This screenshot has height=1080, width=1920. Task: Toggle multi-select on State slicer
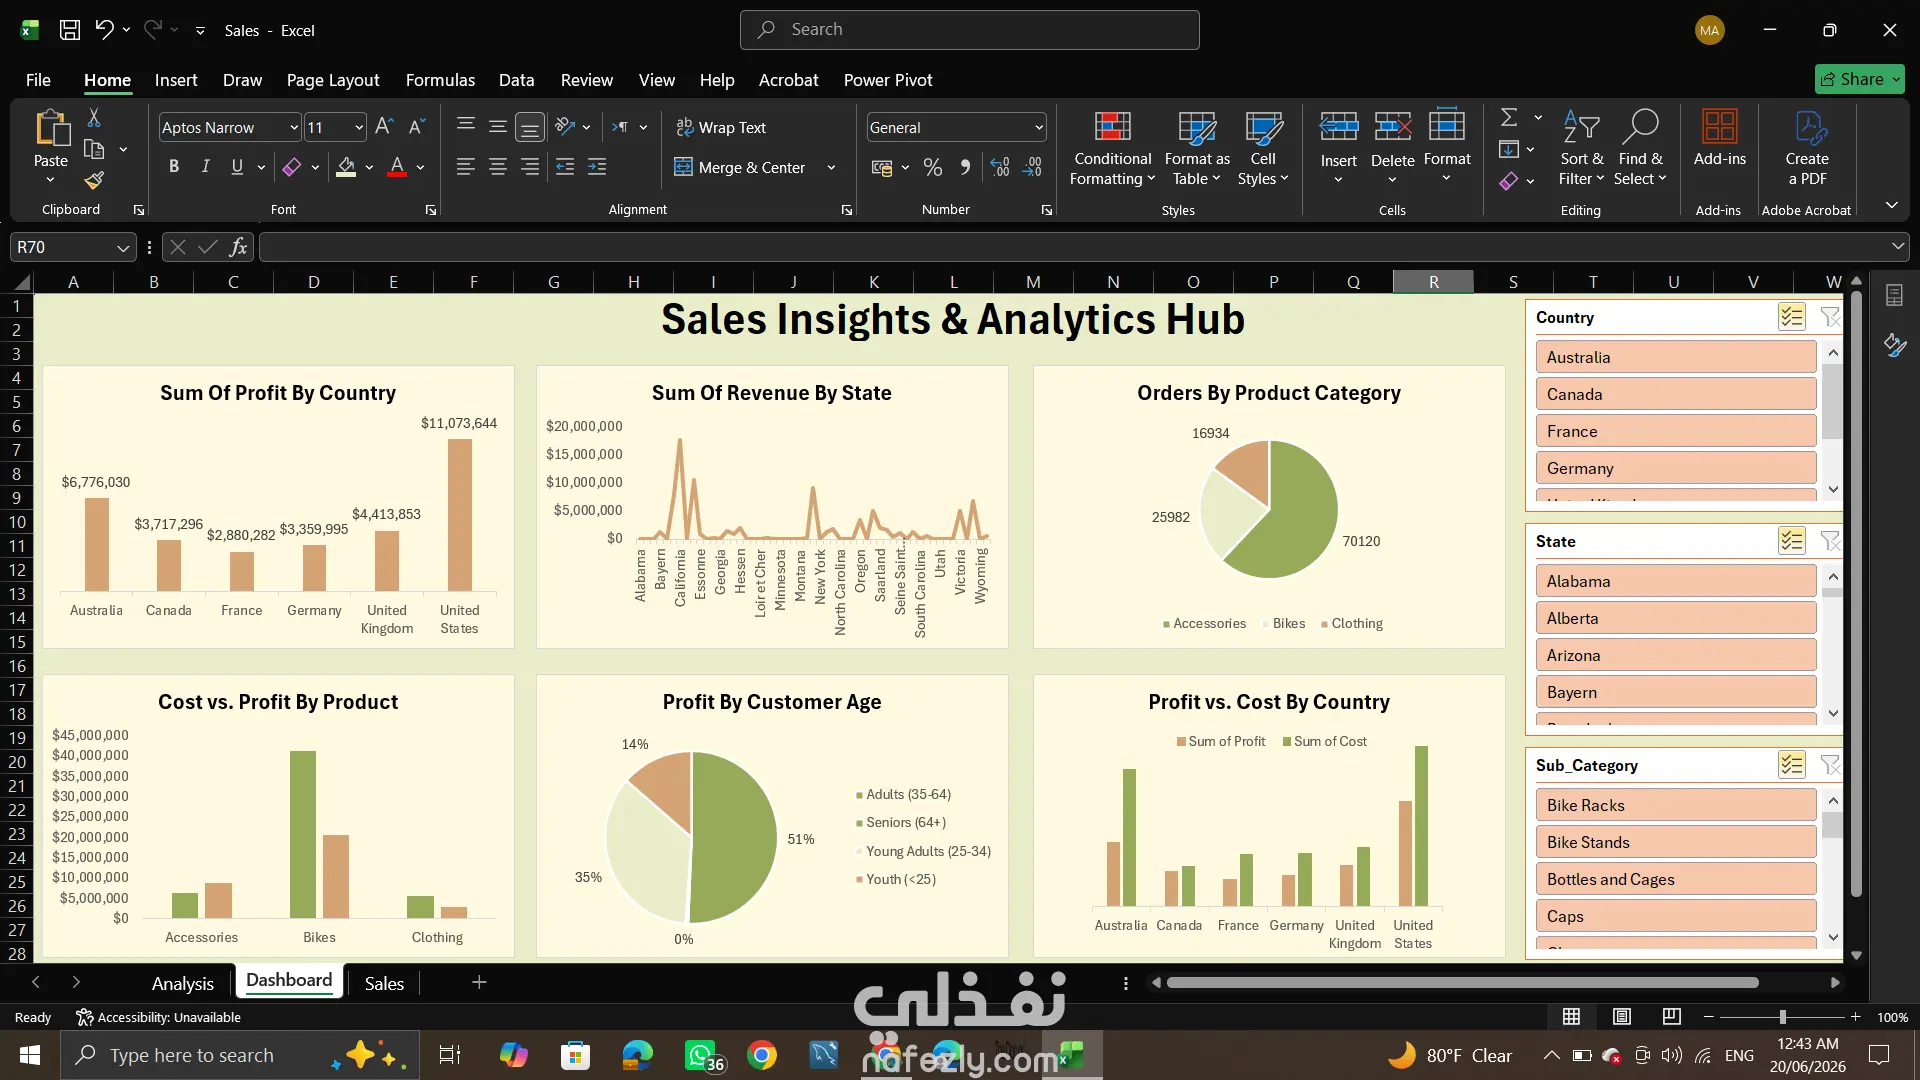(1791, 541)
